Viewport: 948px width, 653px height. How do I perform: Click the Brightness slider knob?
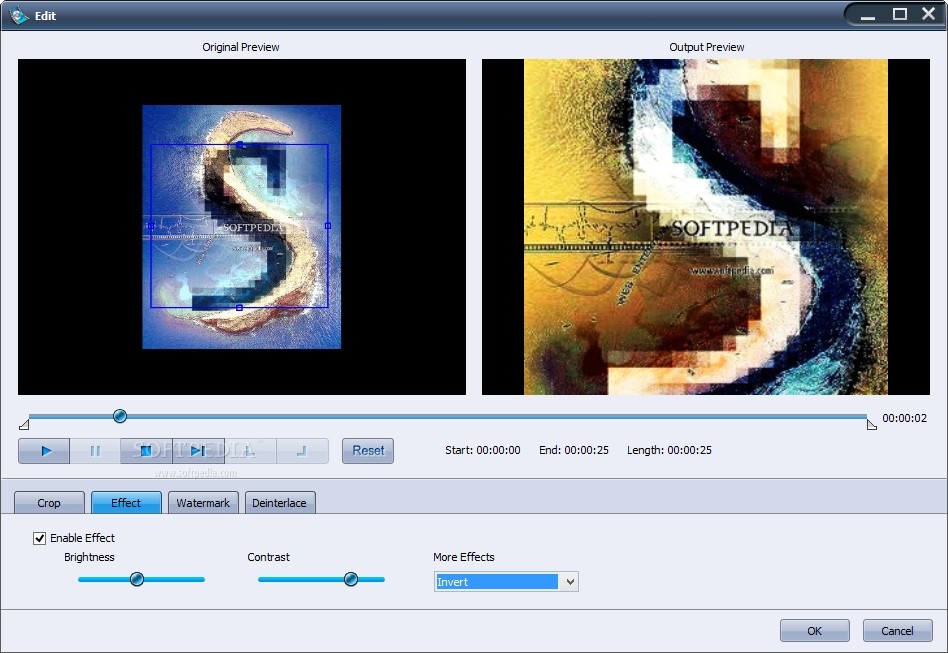pyautogui.click(x=137, y=579)
